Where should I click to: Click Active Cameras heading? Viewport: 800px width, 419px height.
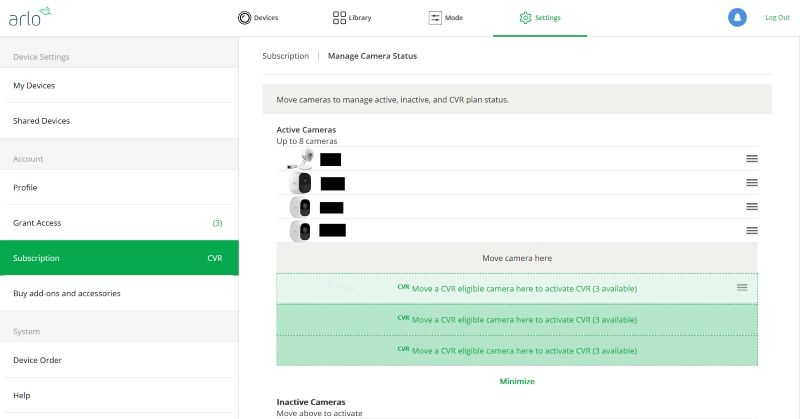click(x=306, y=130)
